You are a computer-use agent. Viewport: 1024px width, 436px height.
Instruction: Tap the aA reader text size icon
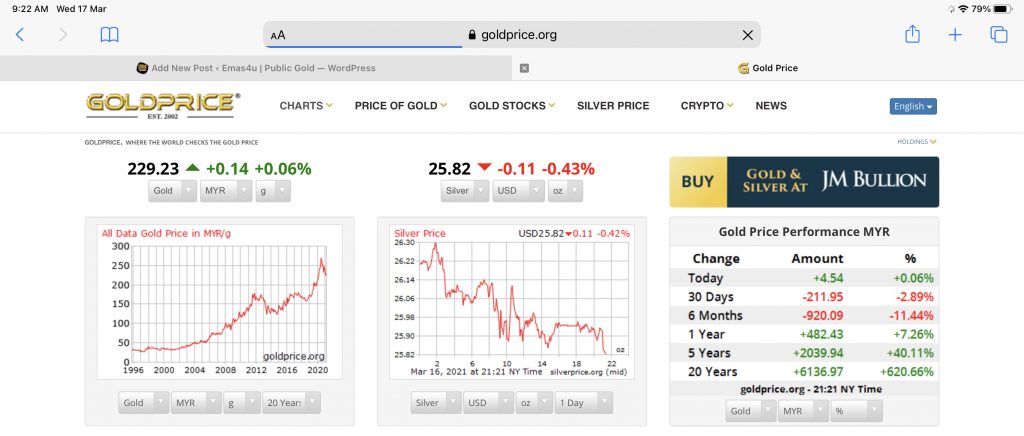[x=278, y=35]
